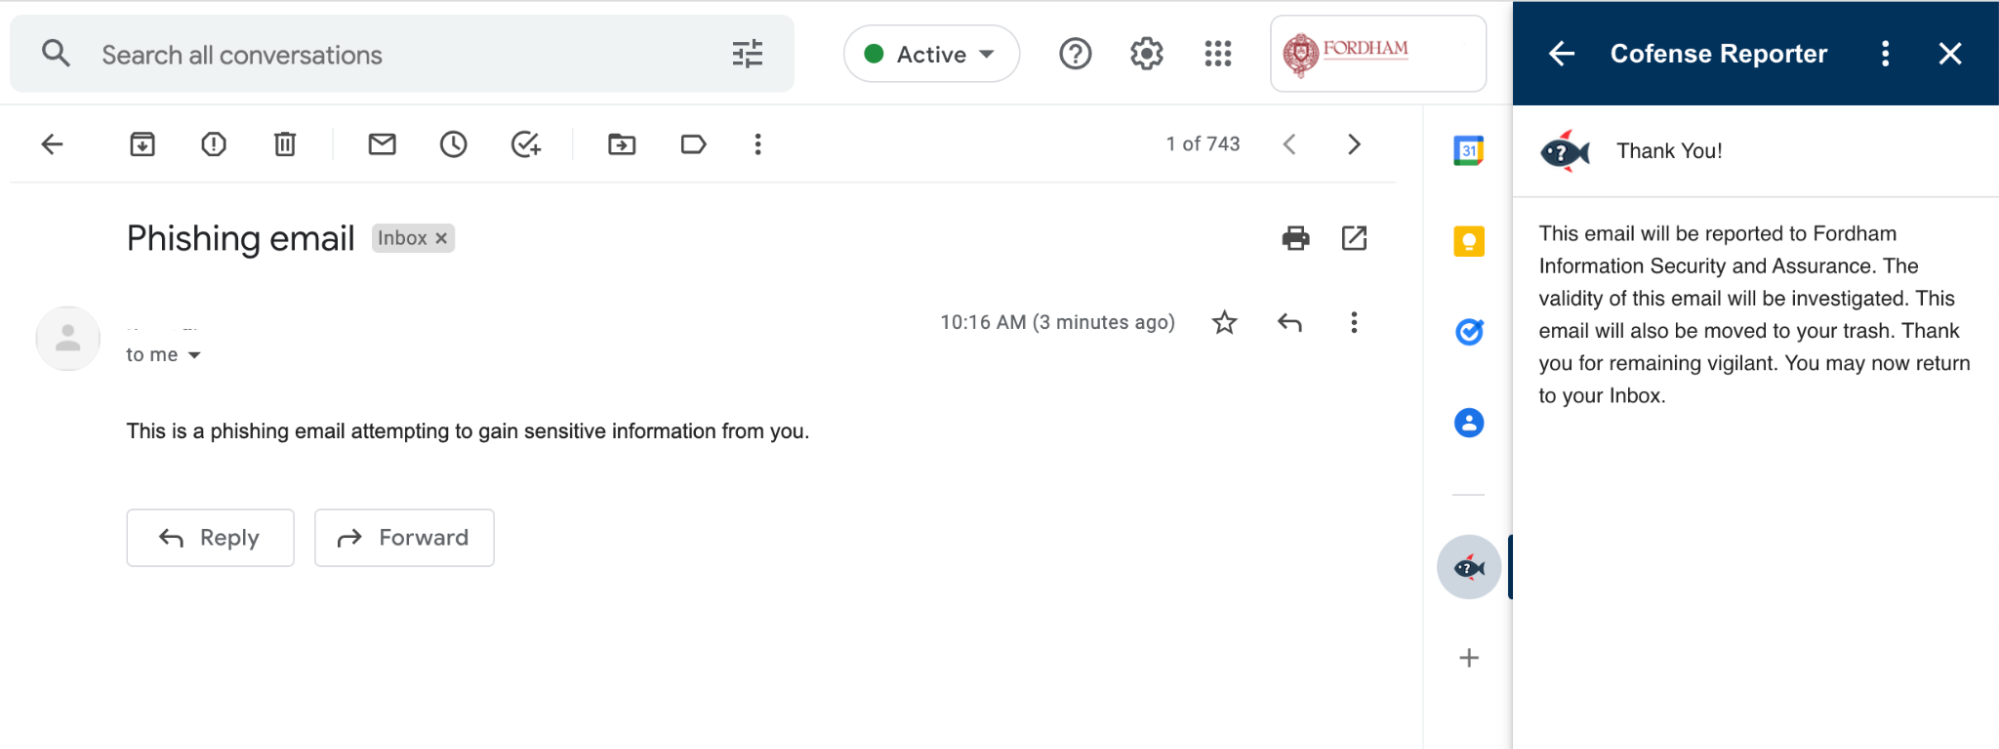Toggle the Cofense Reporter fish add-on

tap(1468, 568)
